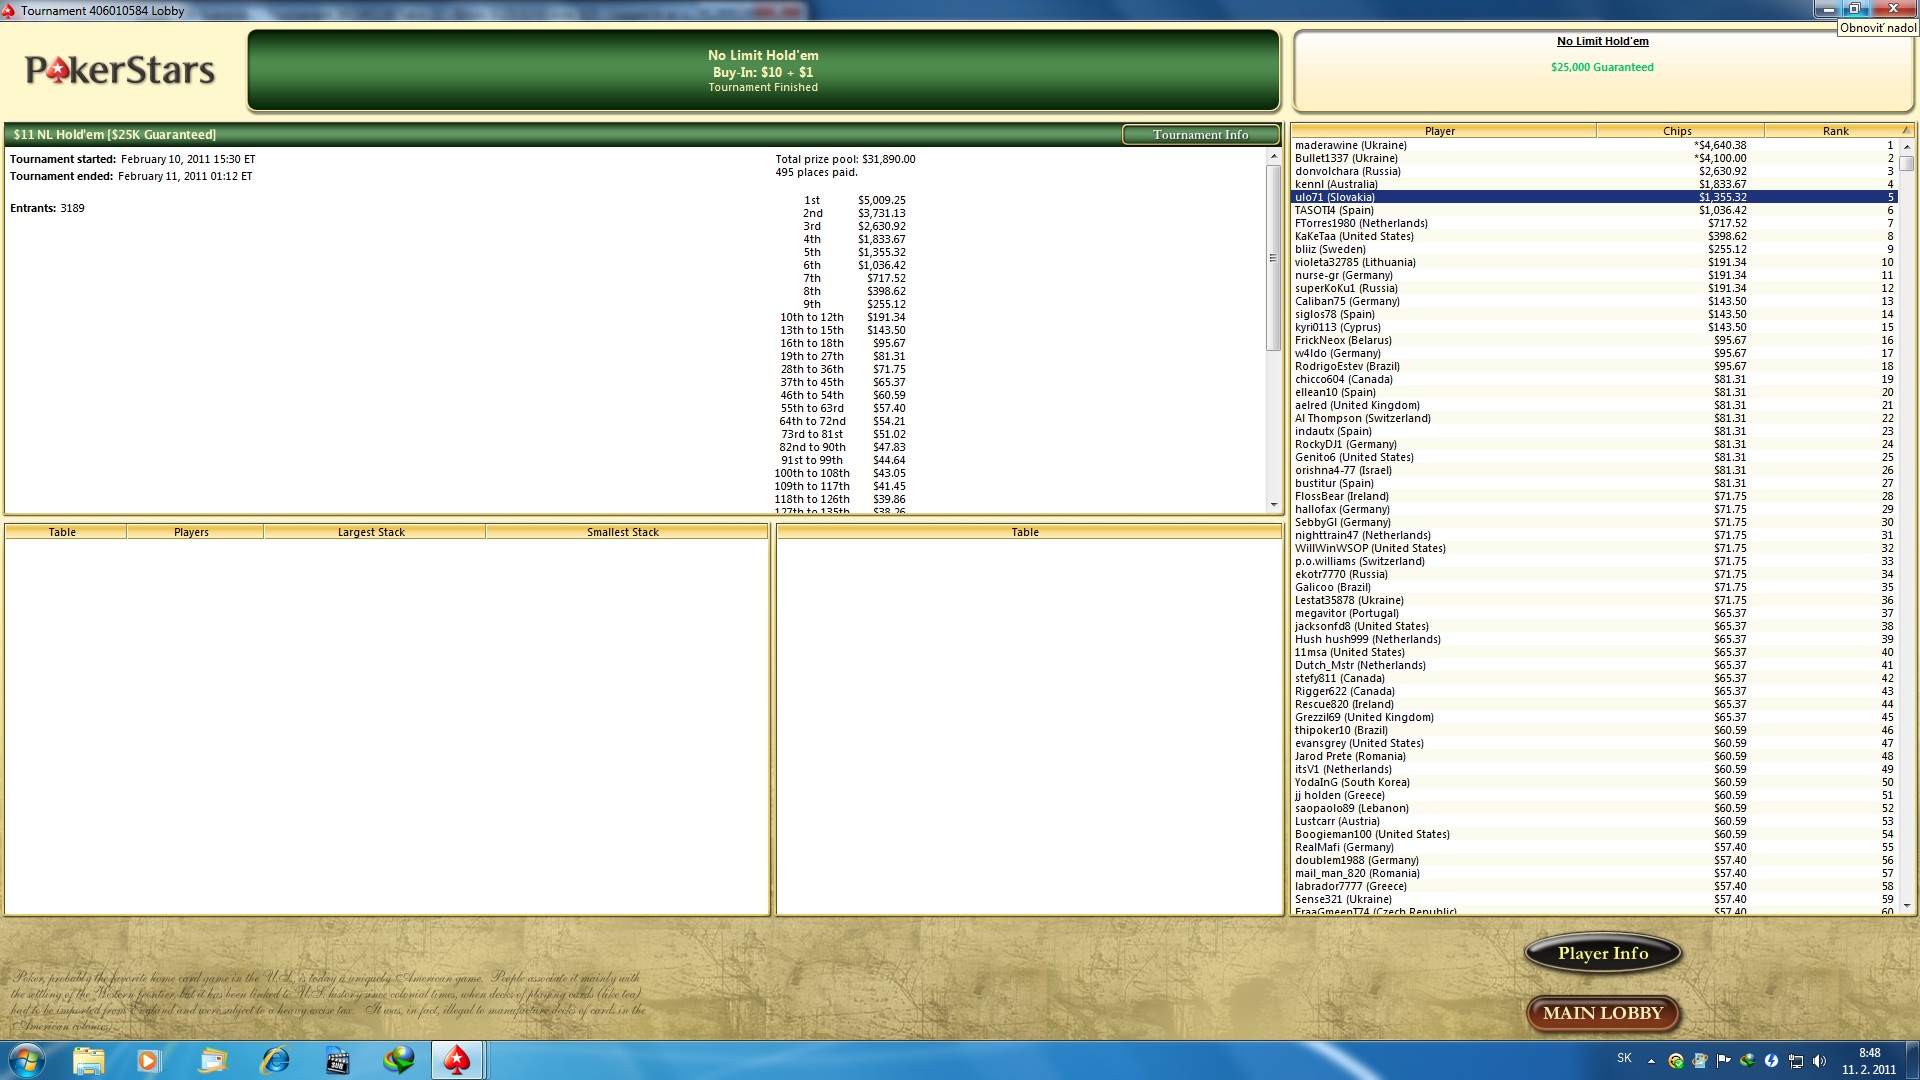Click the tournament info scrollbar down arrow
The height and width of the screenshot is (1080, 1920).
coord(1273,505)
